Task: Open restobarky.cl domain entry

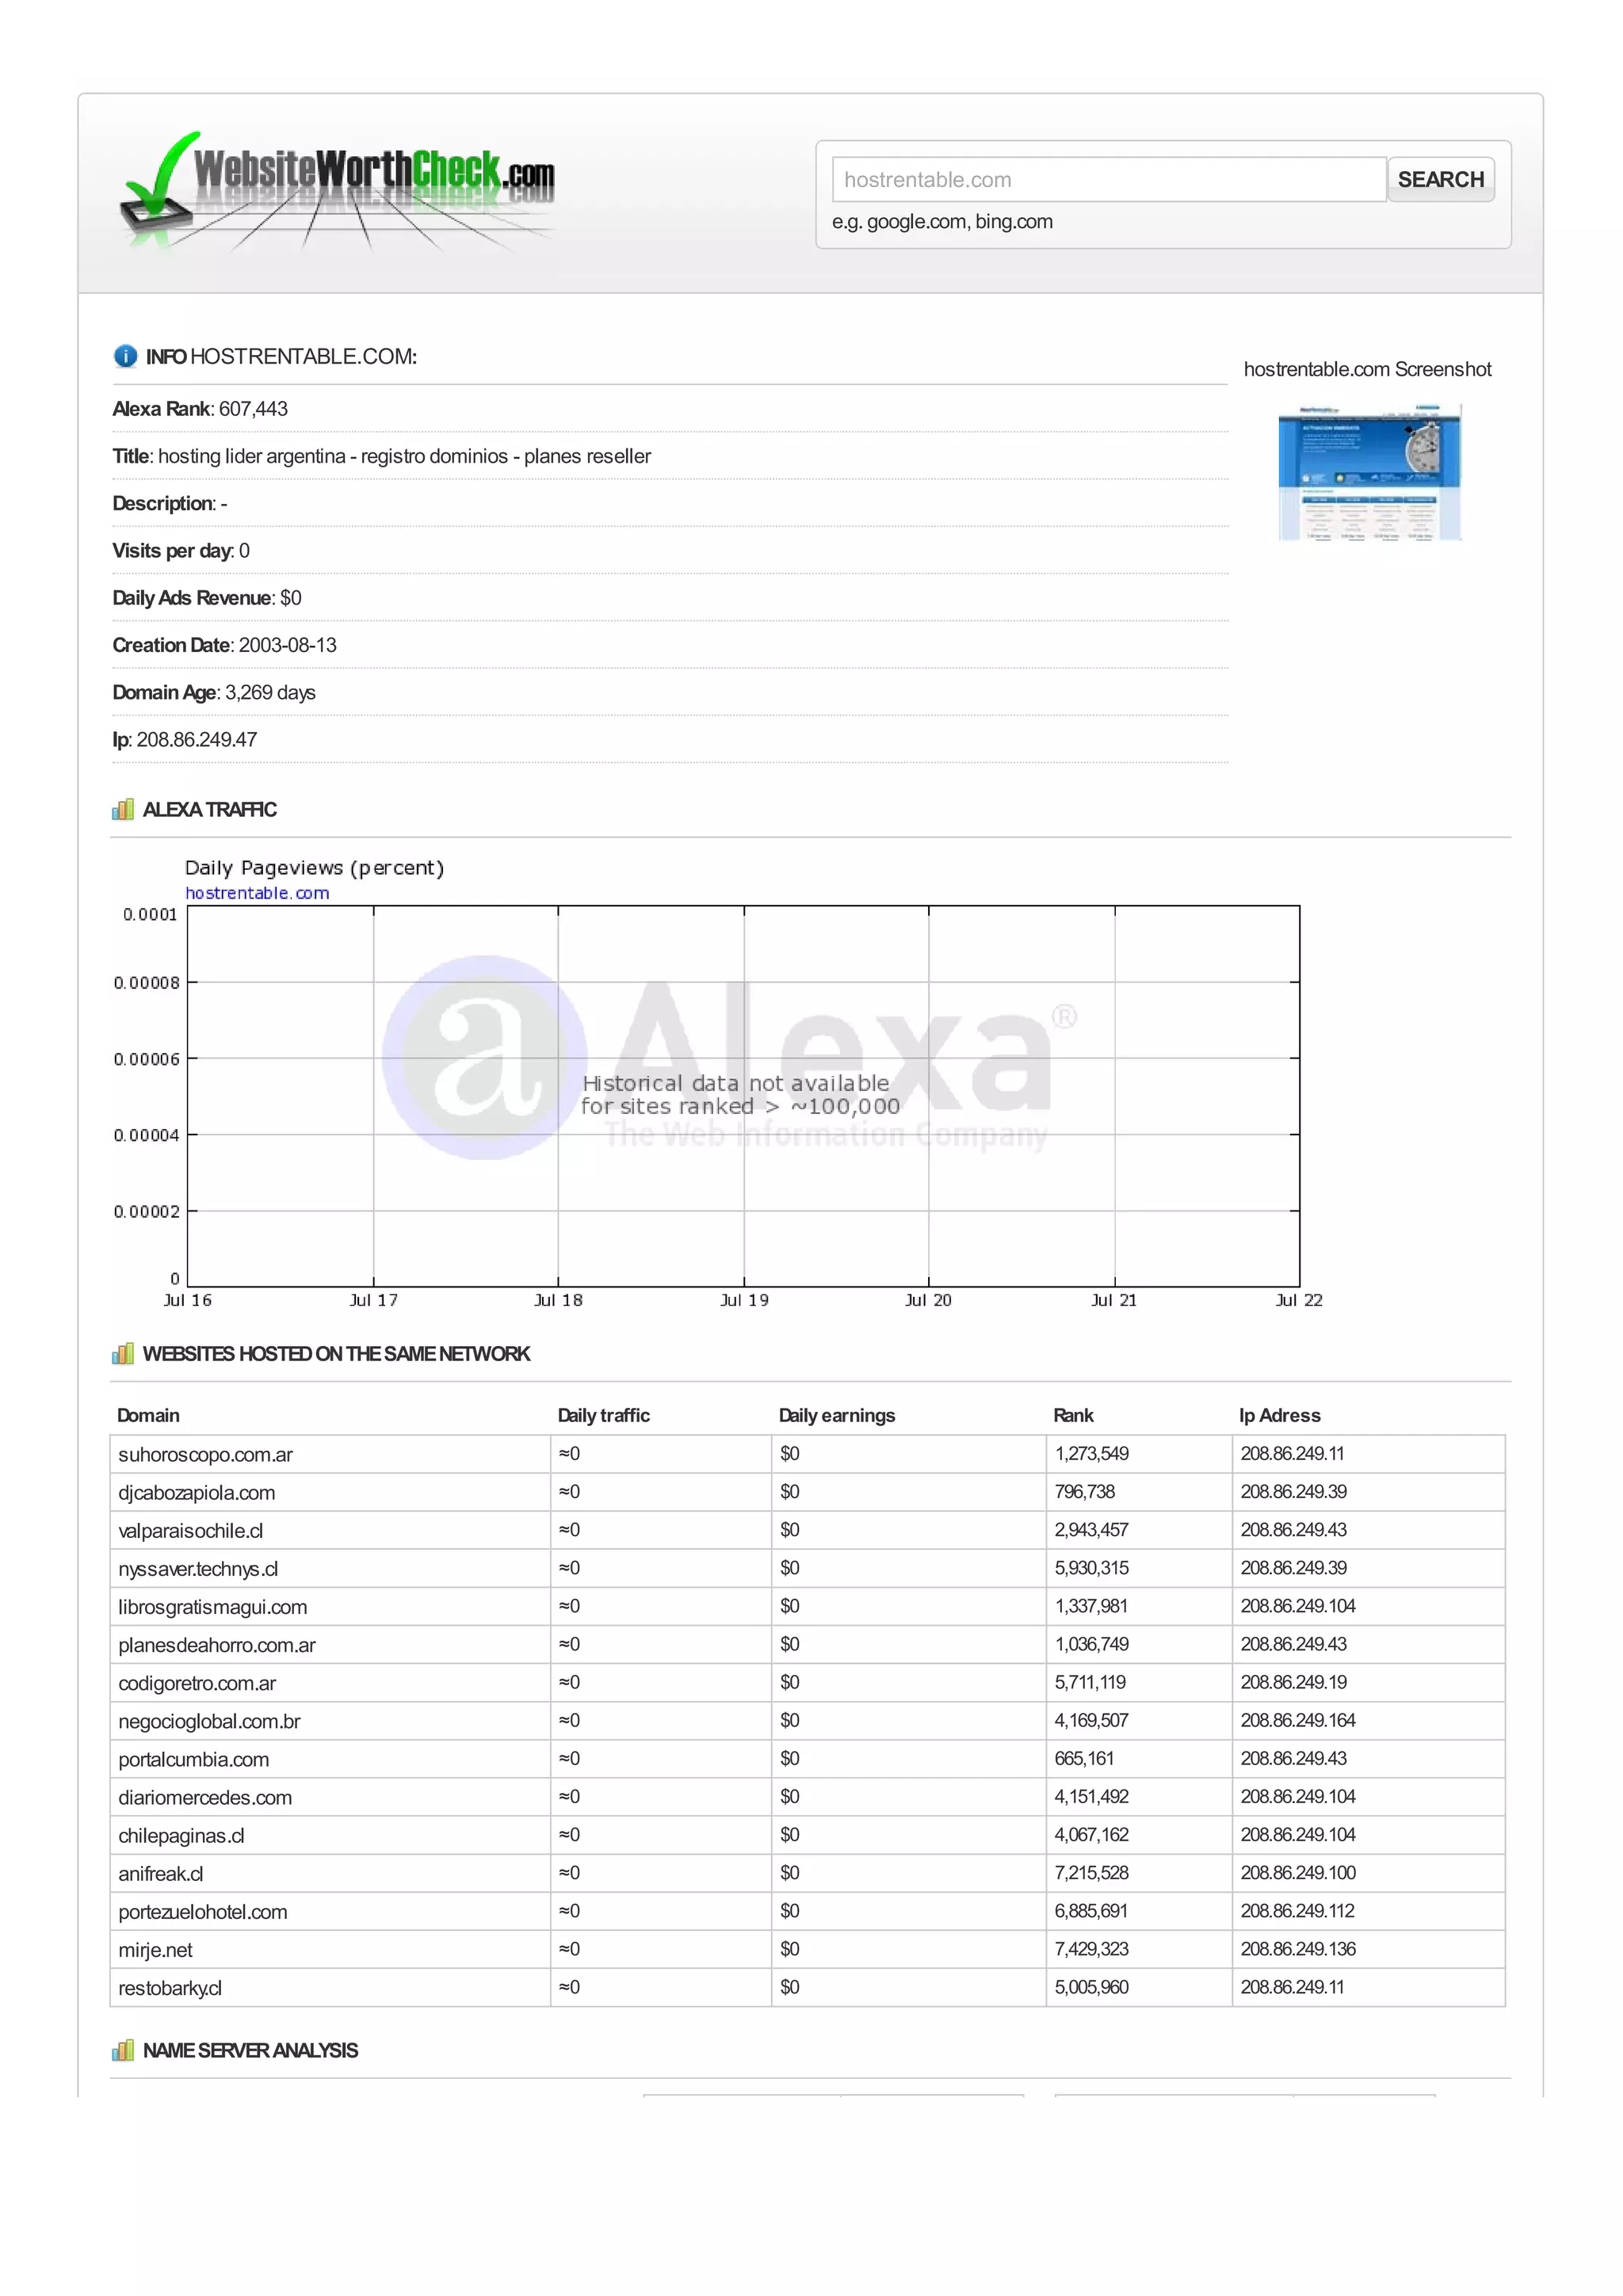Action: click(x=169, y=1988)
